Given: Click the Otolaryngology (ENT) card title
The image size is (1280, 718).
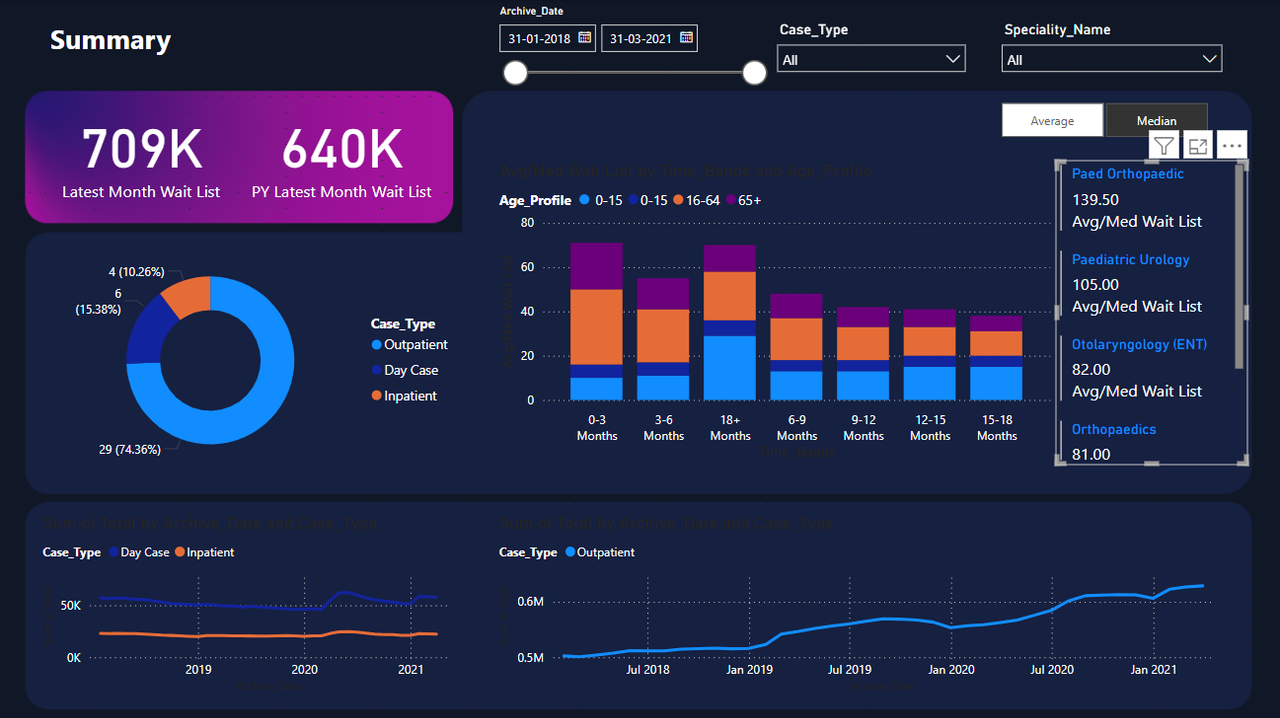Looking at the screenshot, I should [1140, 344].
